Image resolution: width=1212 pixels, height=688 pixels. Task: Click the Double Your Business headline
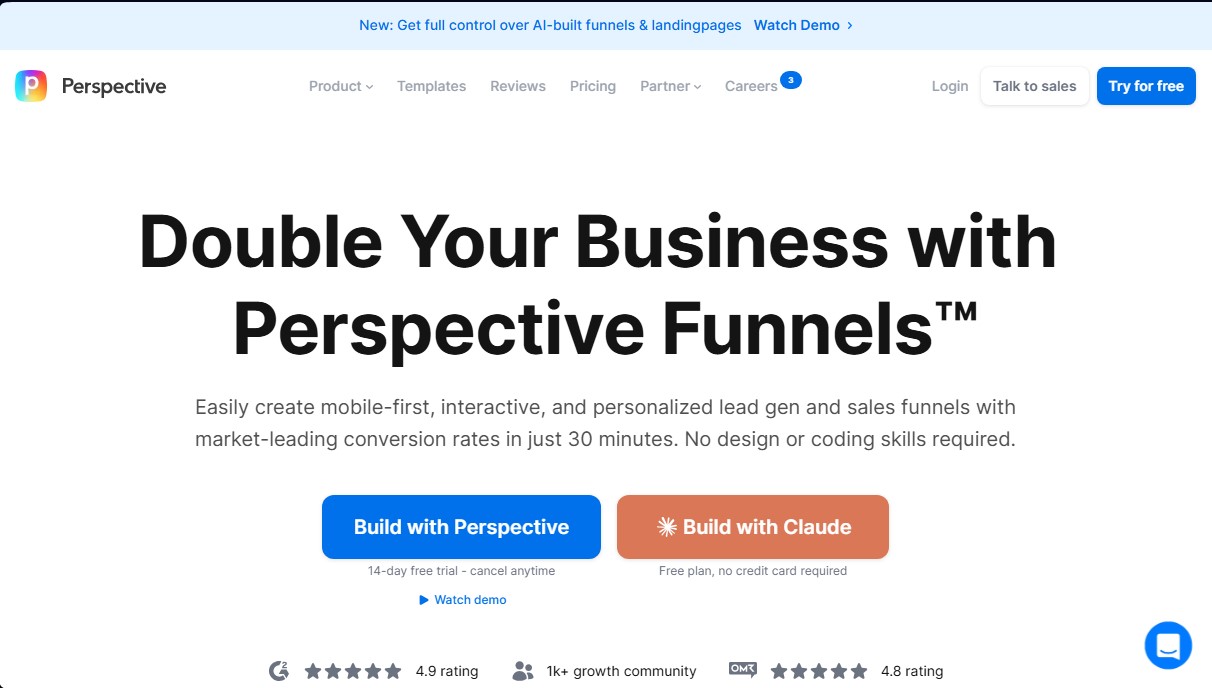click(597, 285)
